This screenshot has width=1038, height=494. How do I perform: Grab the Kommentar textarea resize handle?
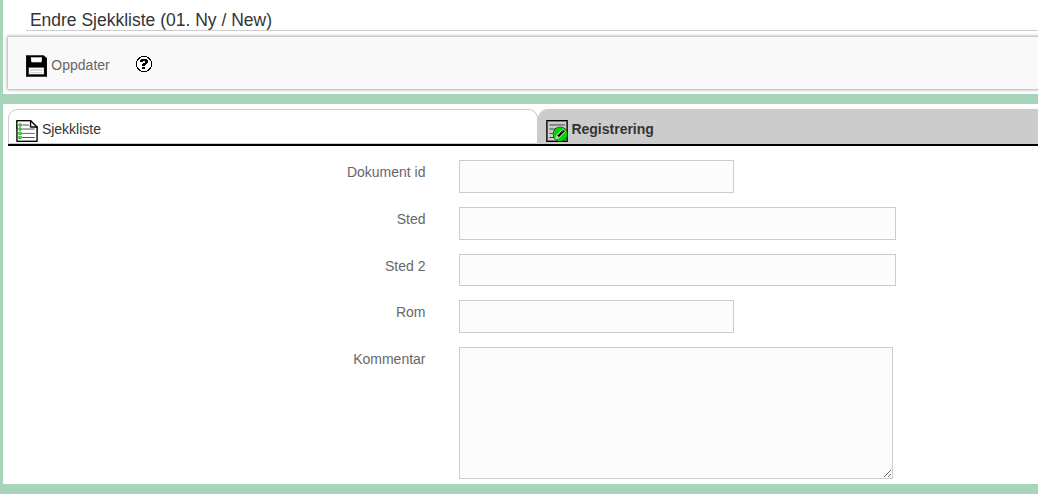(x=886, y=472)
